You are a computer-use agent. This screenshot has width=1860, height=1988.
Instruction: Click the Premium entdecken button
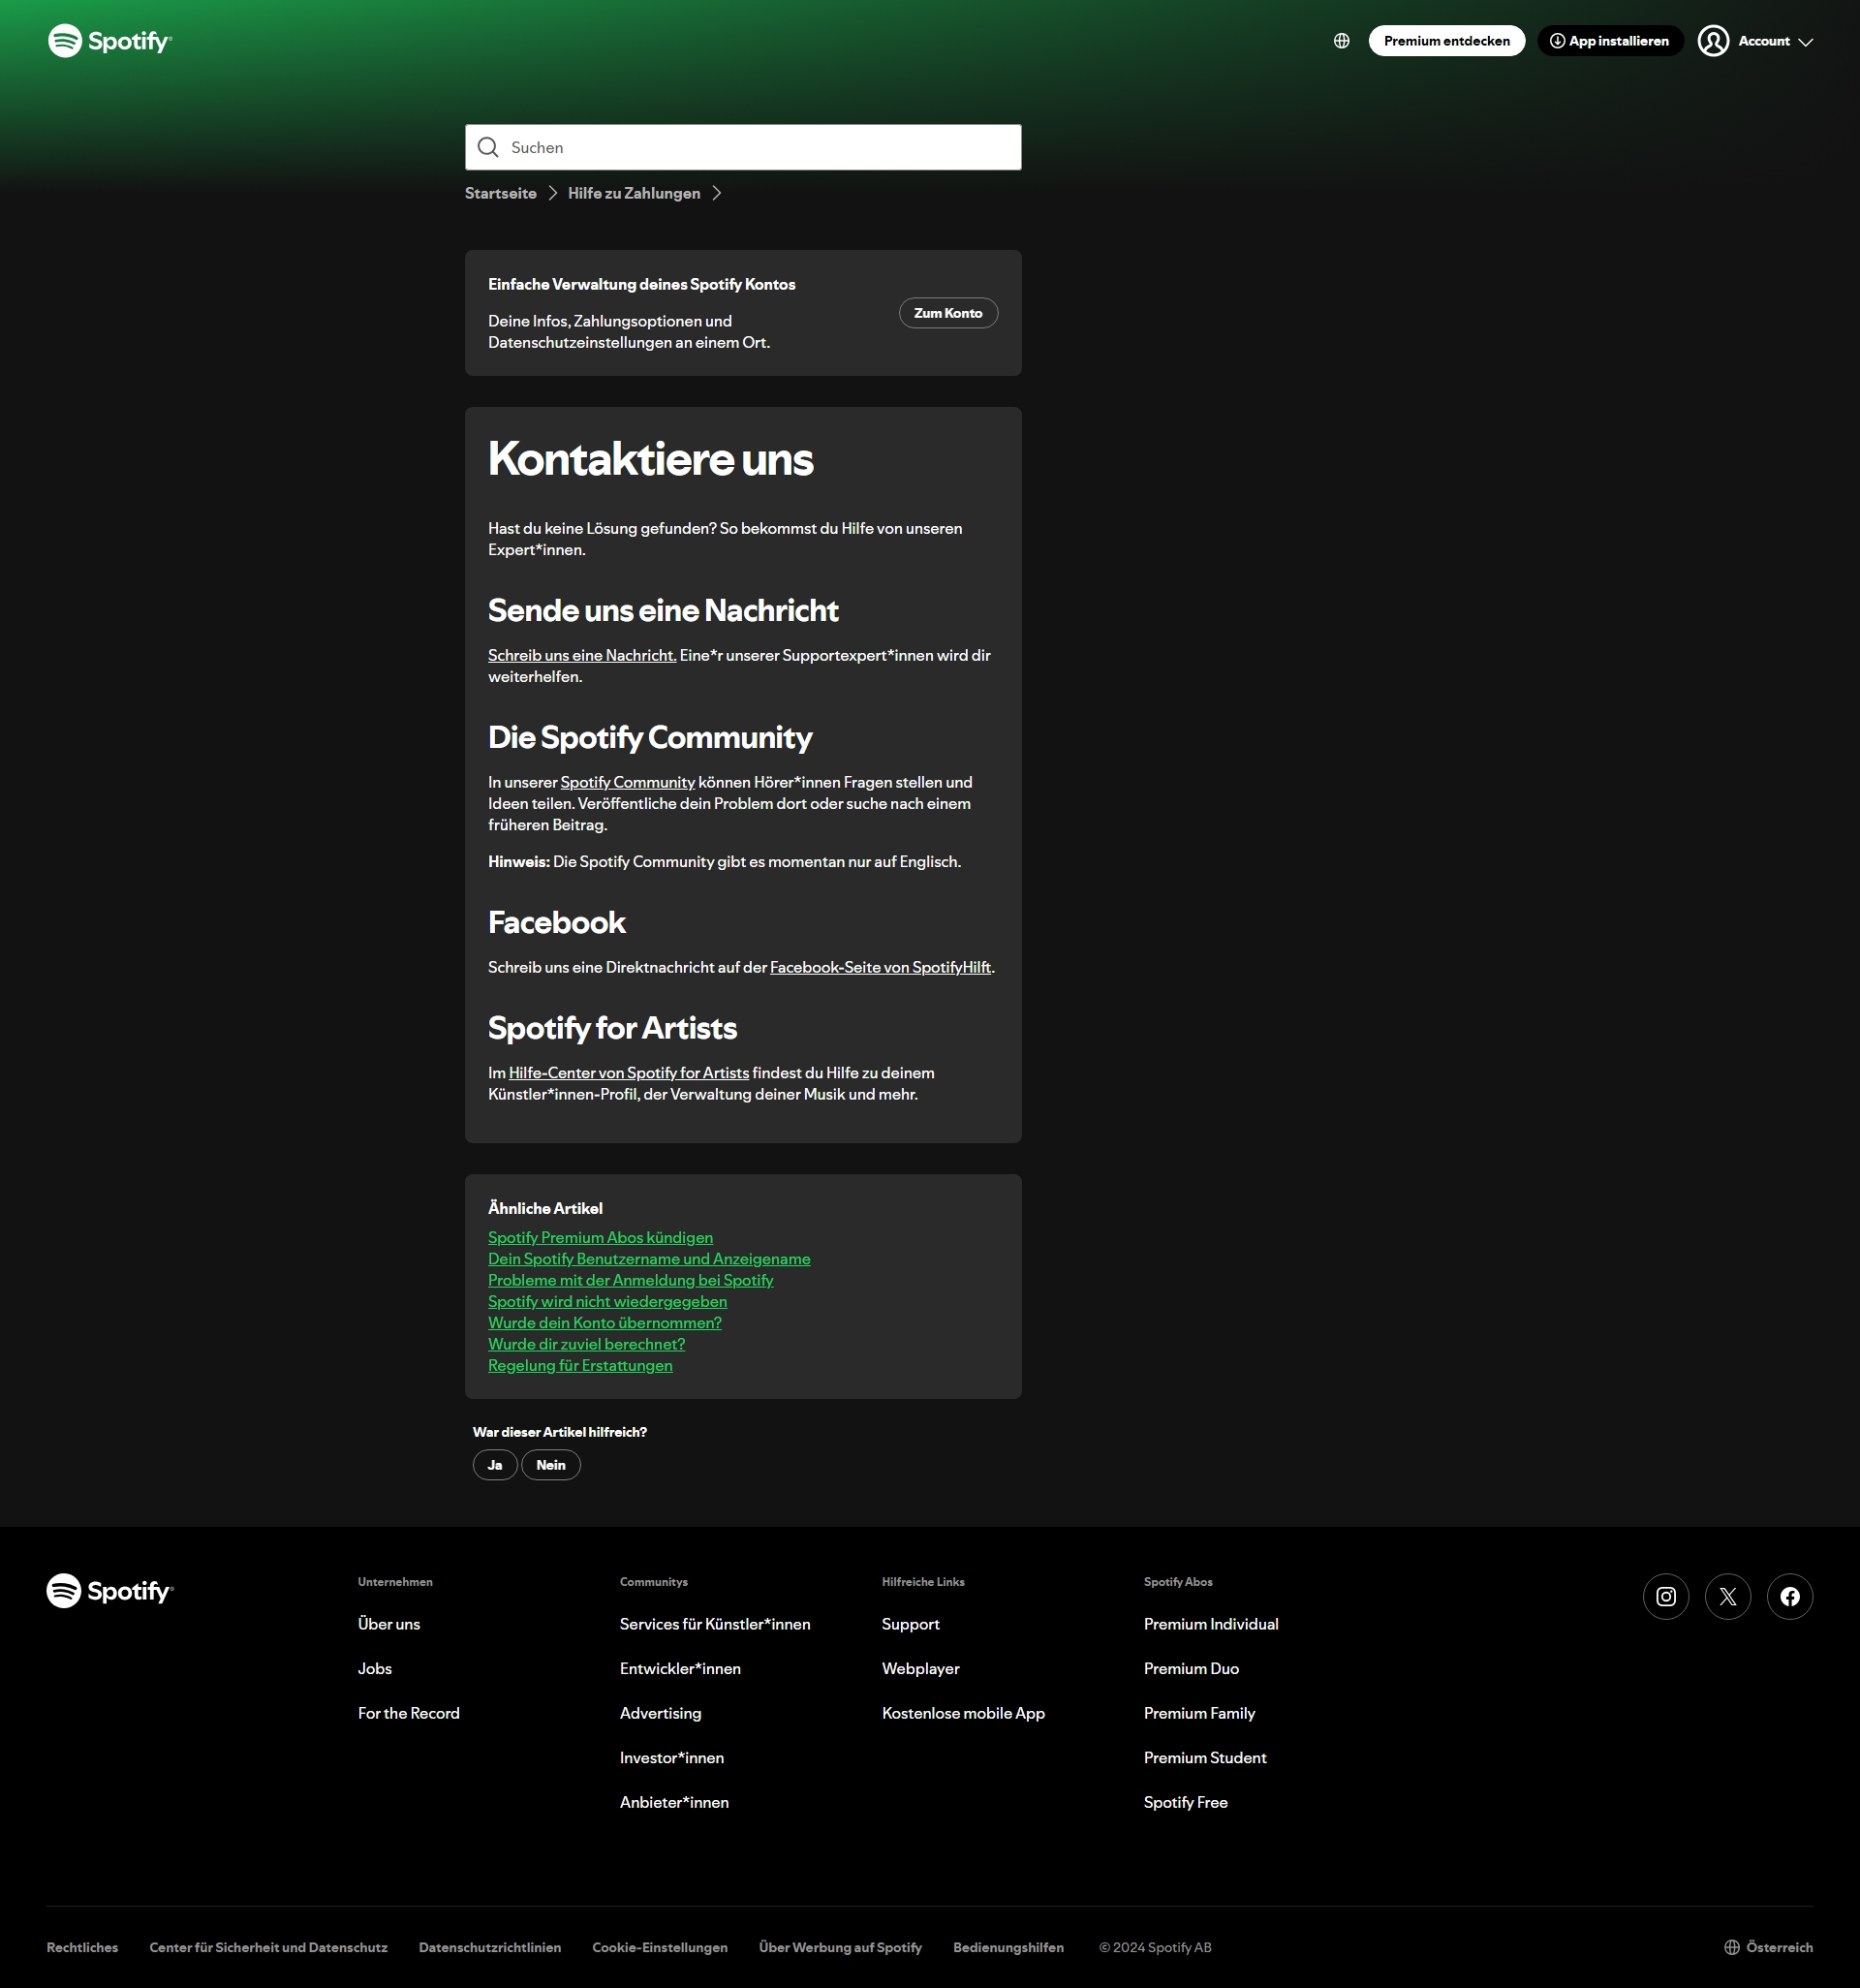coord(1446,41)
